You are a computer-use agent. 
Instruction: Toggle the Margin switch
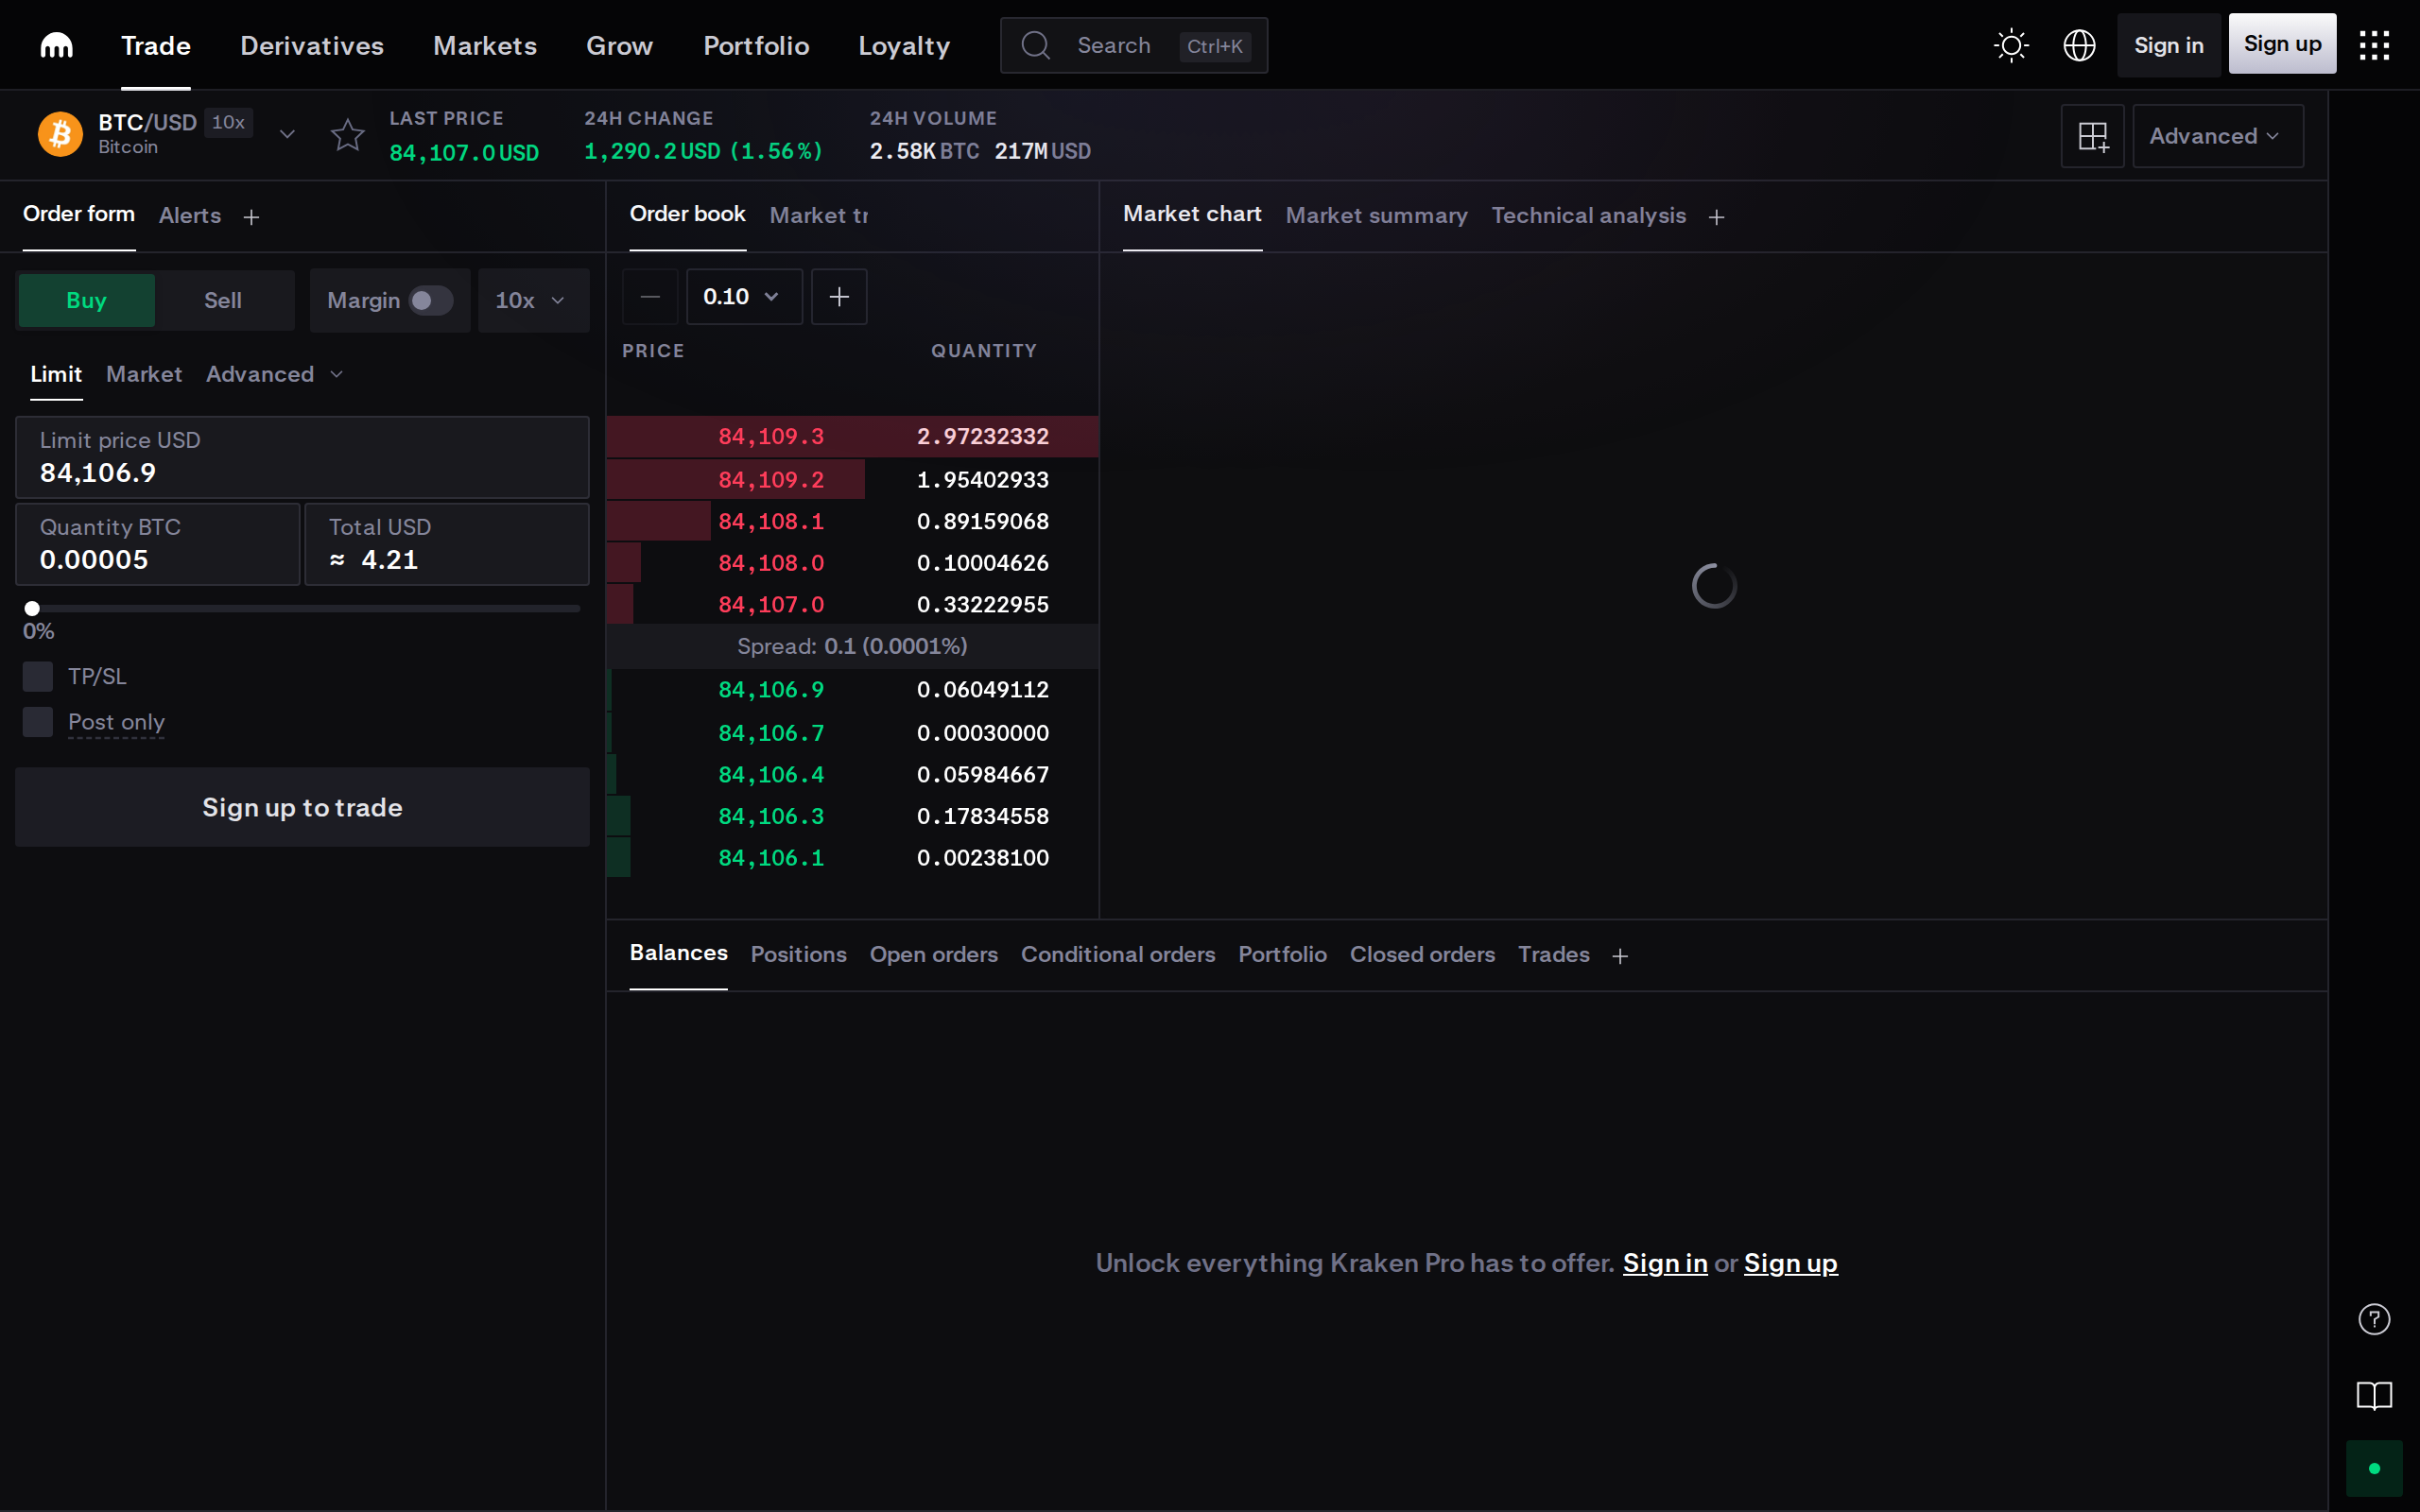coord(431,300)
